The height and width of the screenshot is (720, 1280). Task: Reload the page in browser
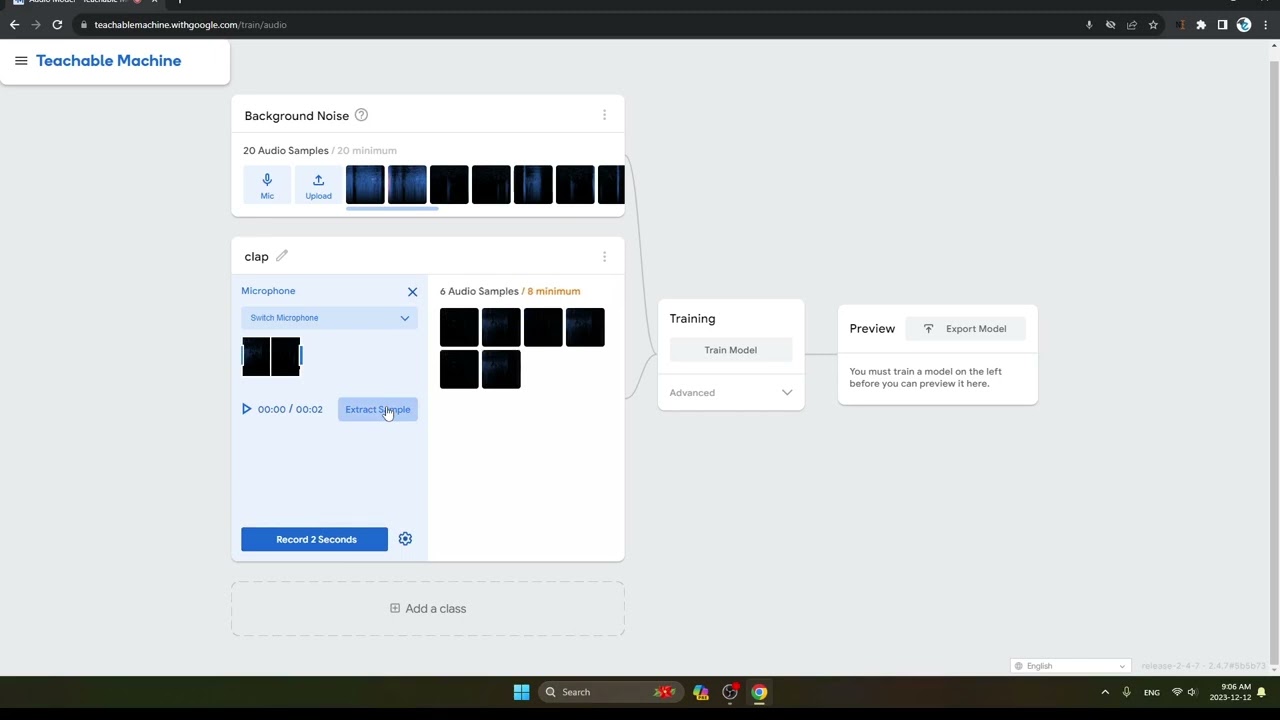(57, 25)
